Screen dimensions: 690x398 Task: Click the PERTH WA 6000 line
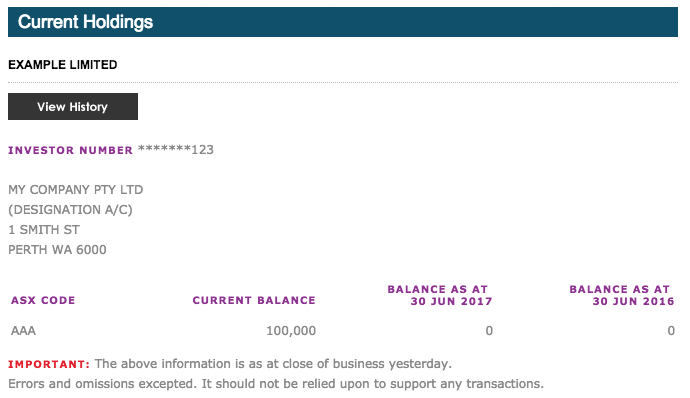click(x=57, y=250)
